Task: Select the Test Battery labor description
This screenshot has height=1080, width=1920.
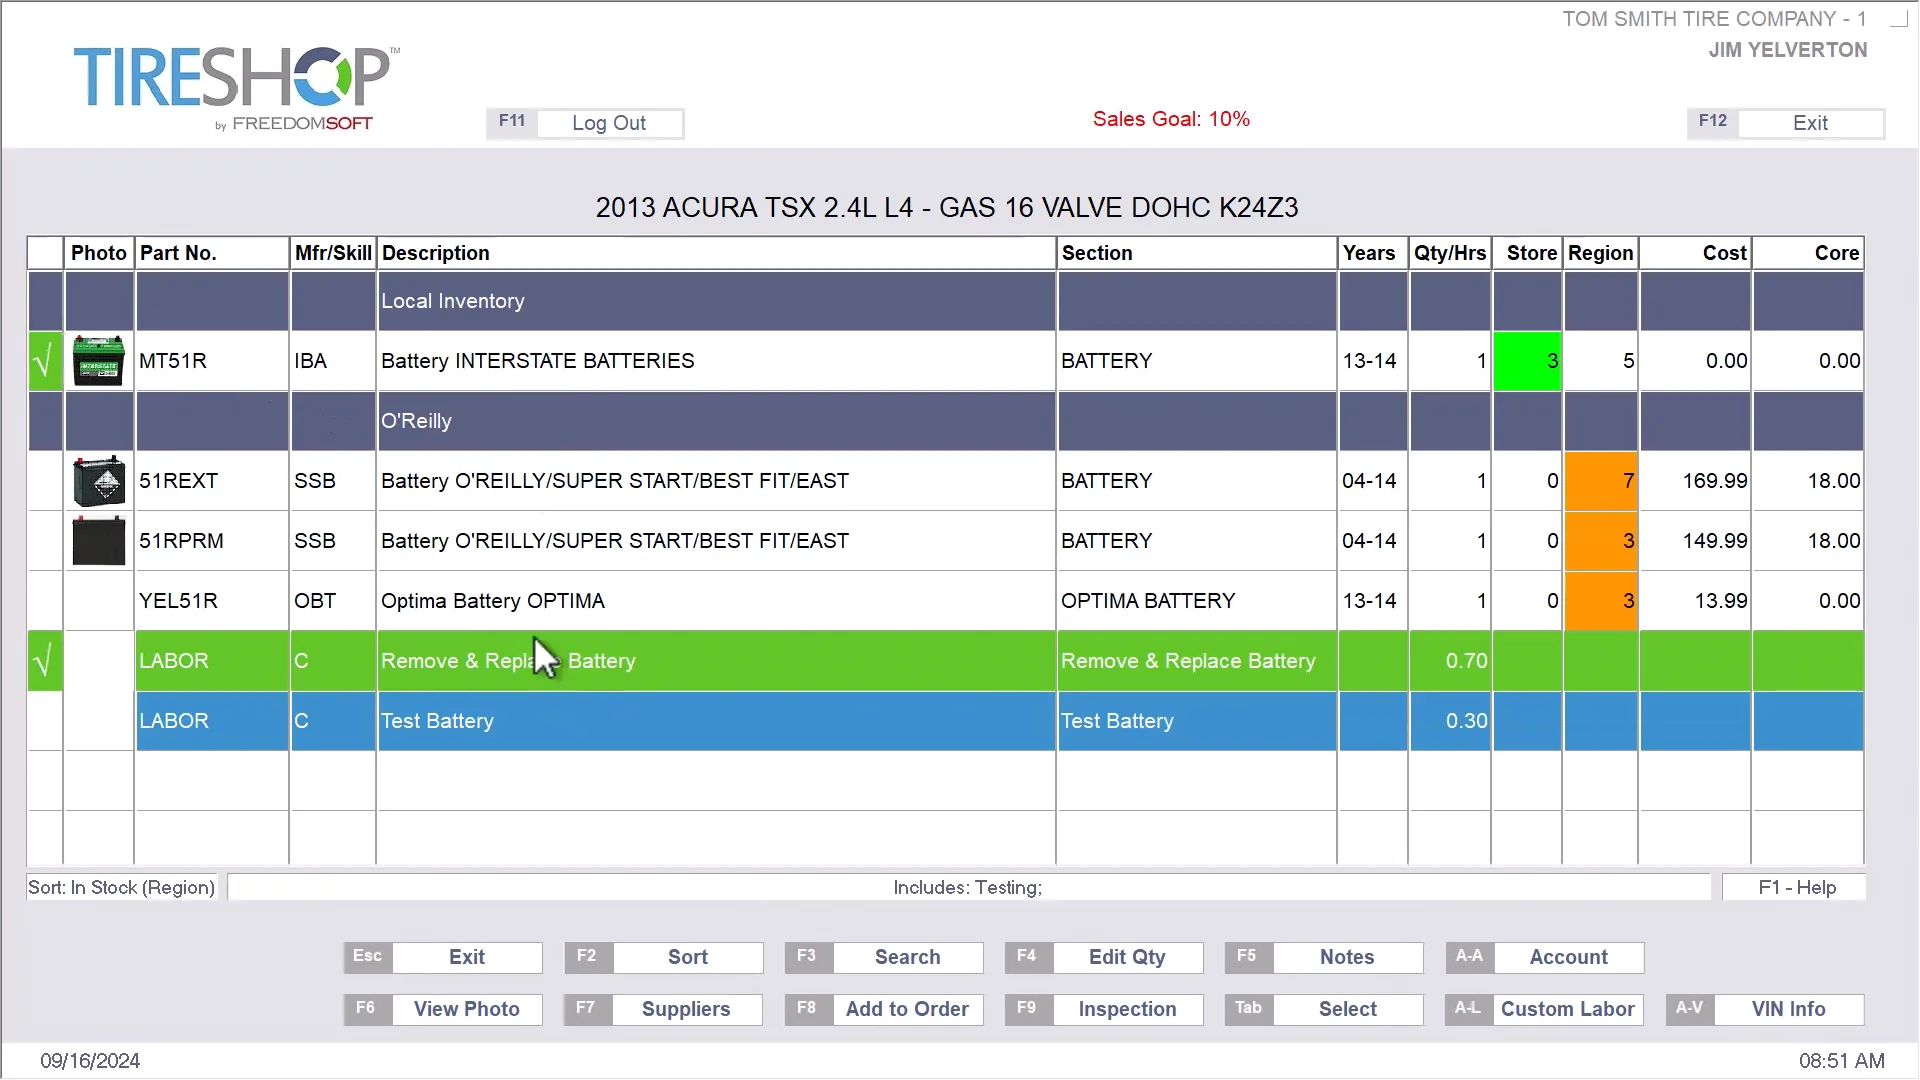Action: point(437,721)
